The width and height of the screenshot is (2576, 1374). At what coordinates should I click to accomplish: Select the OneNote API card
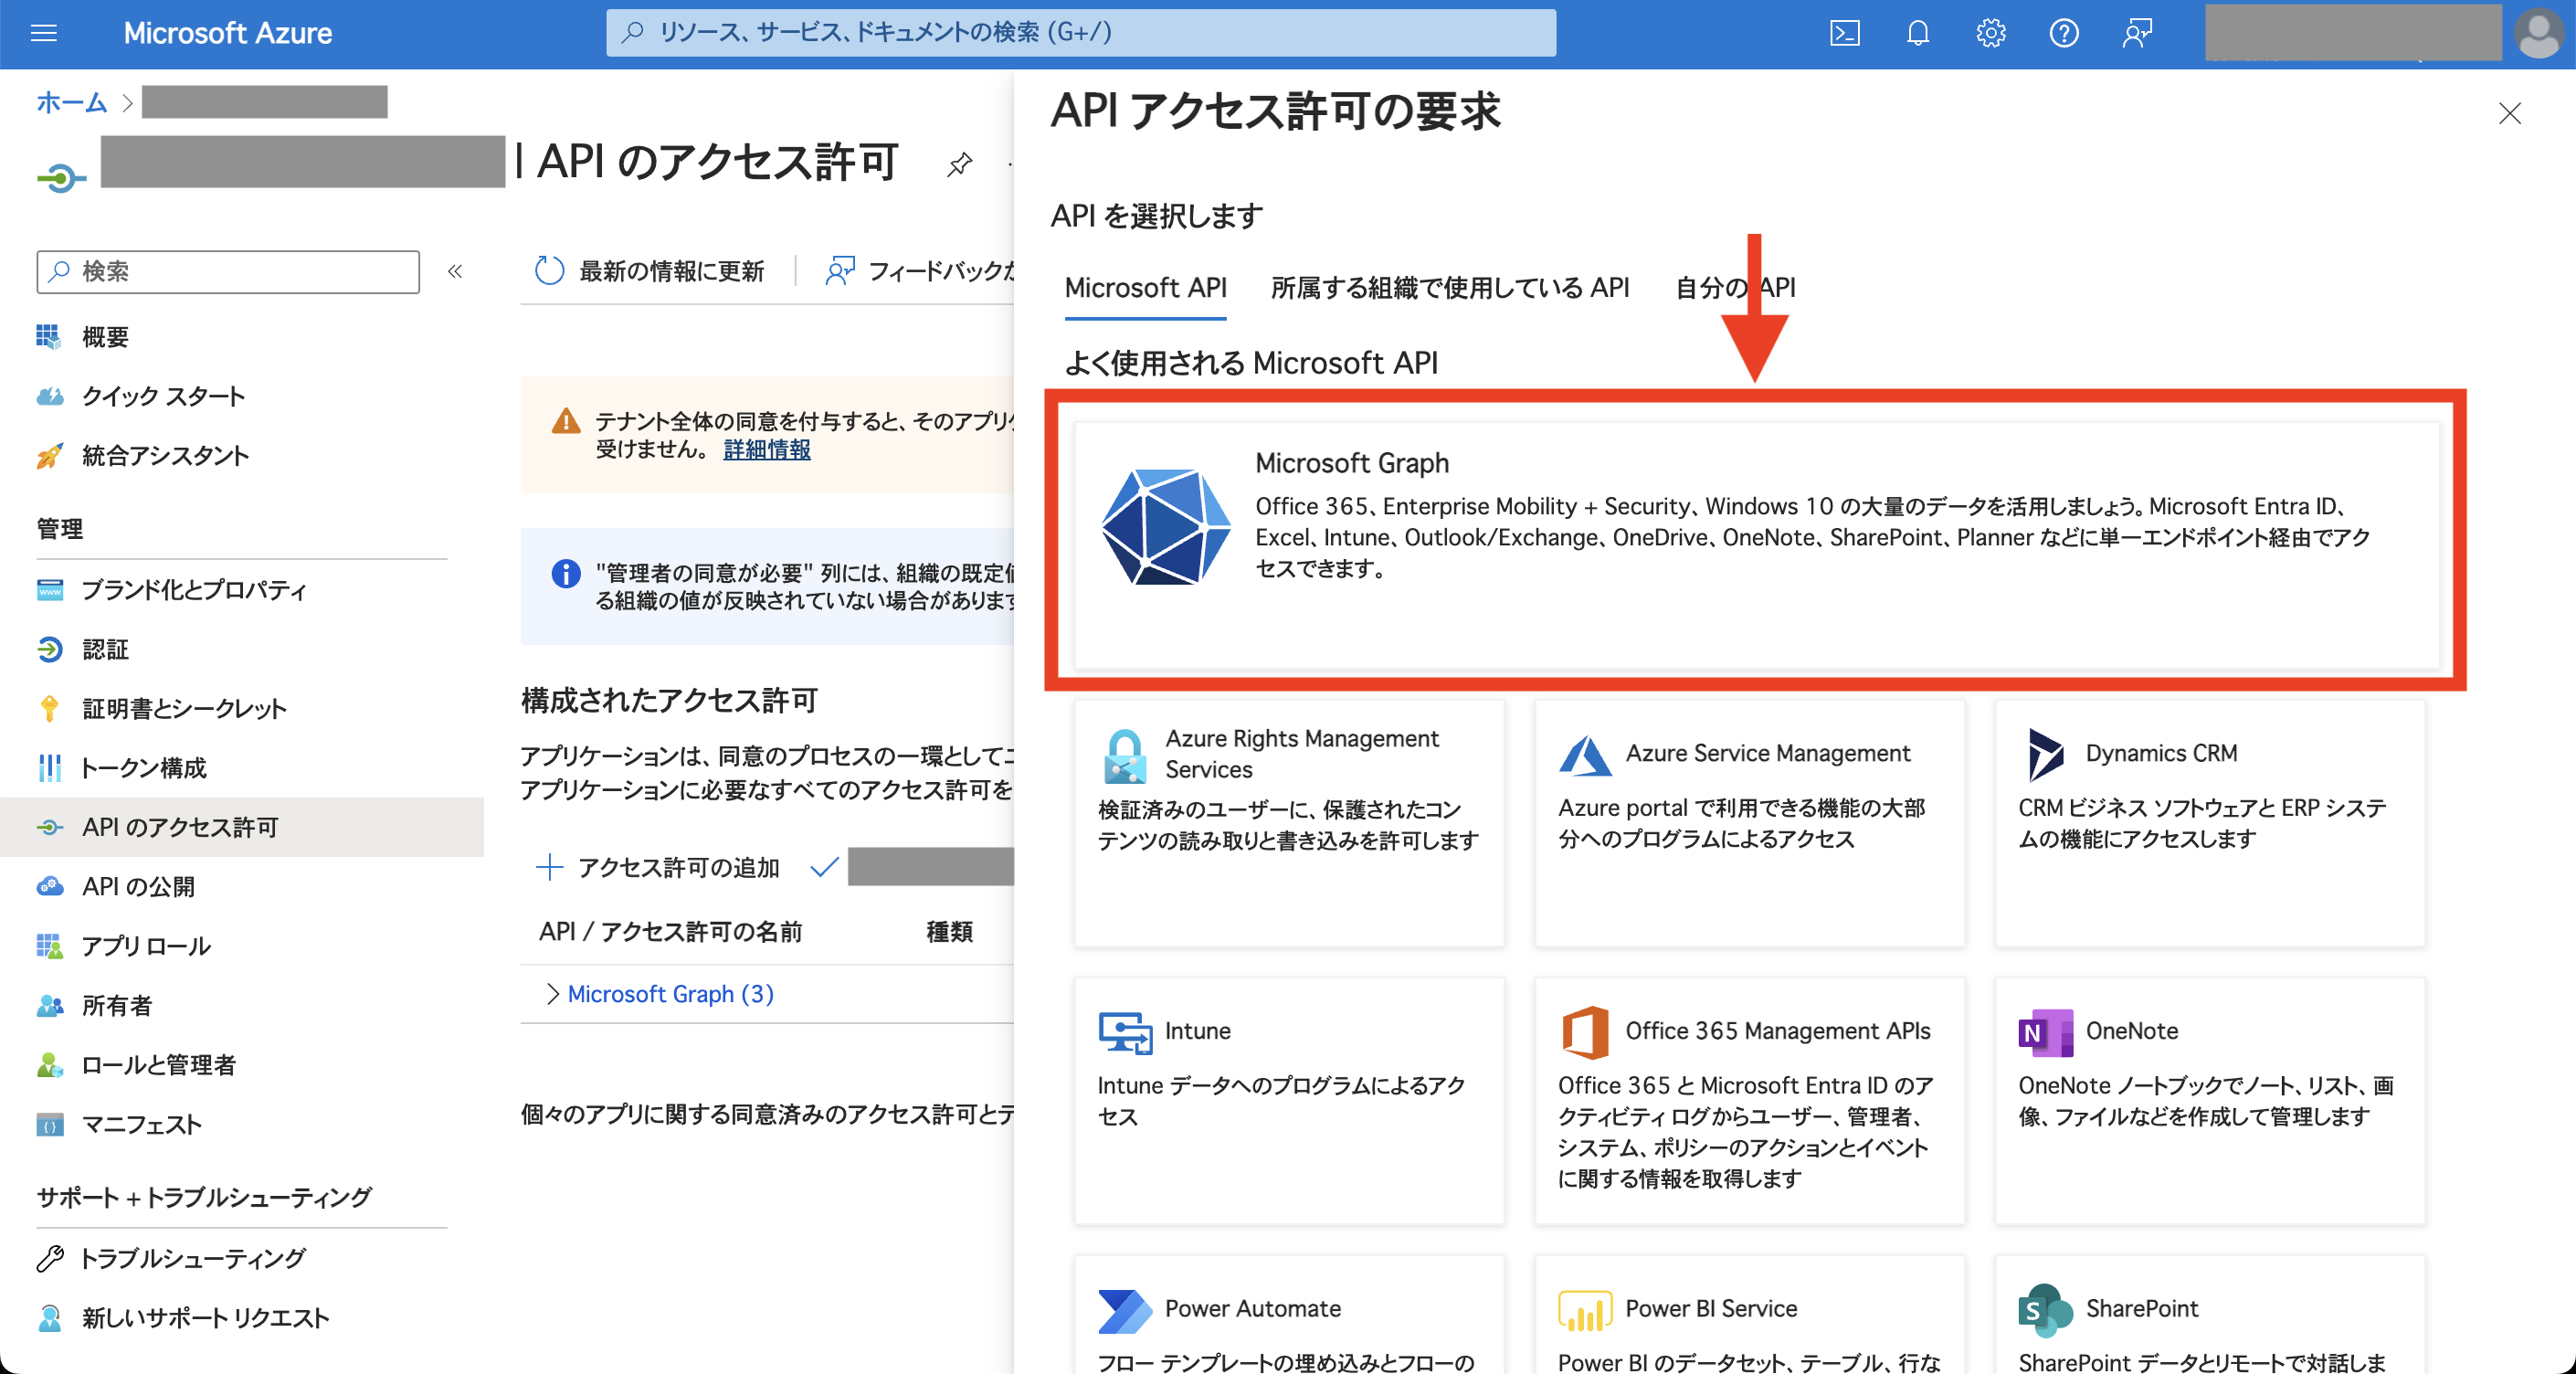coord(2210,1100)
